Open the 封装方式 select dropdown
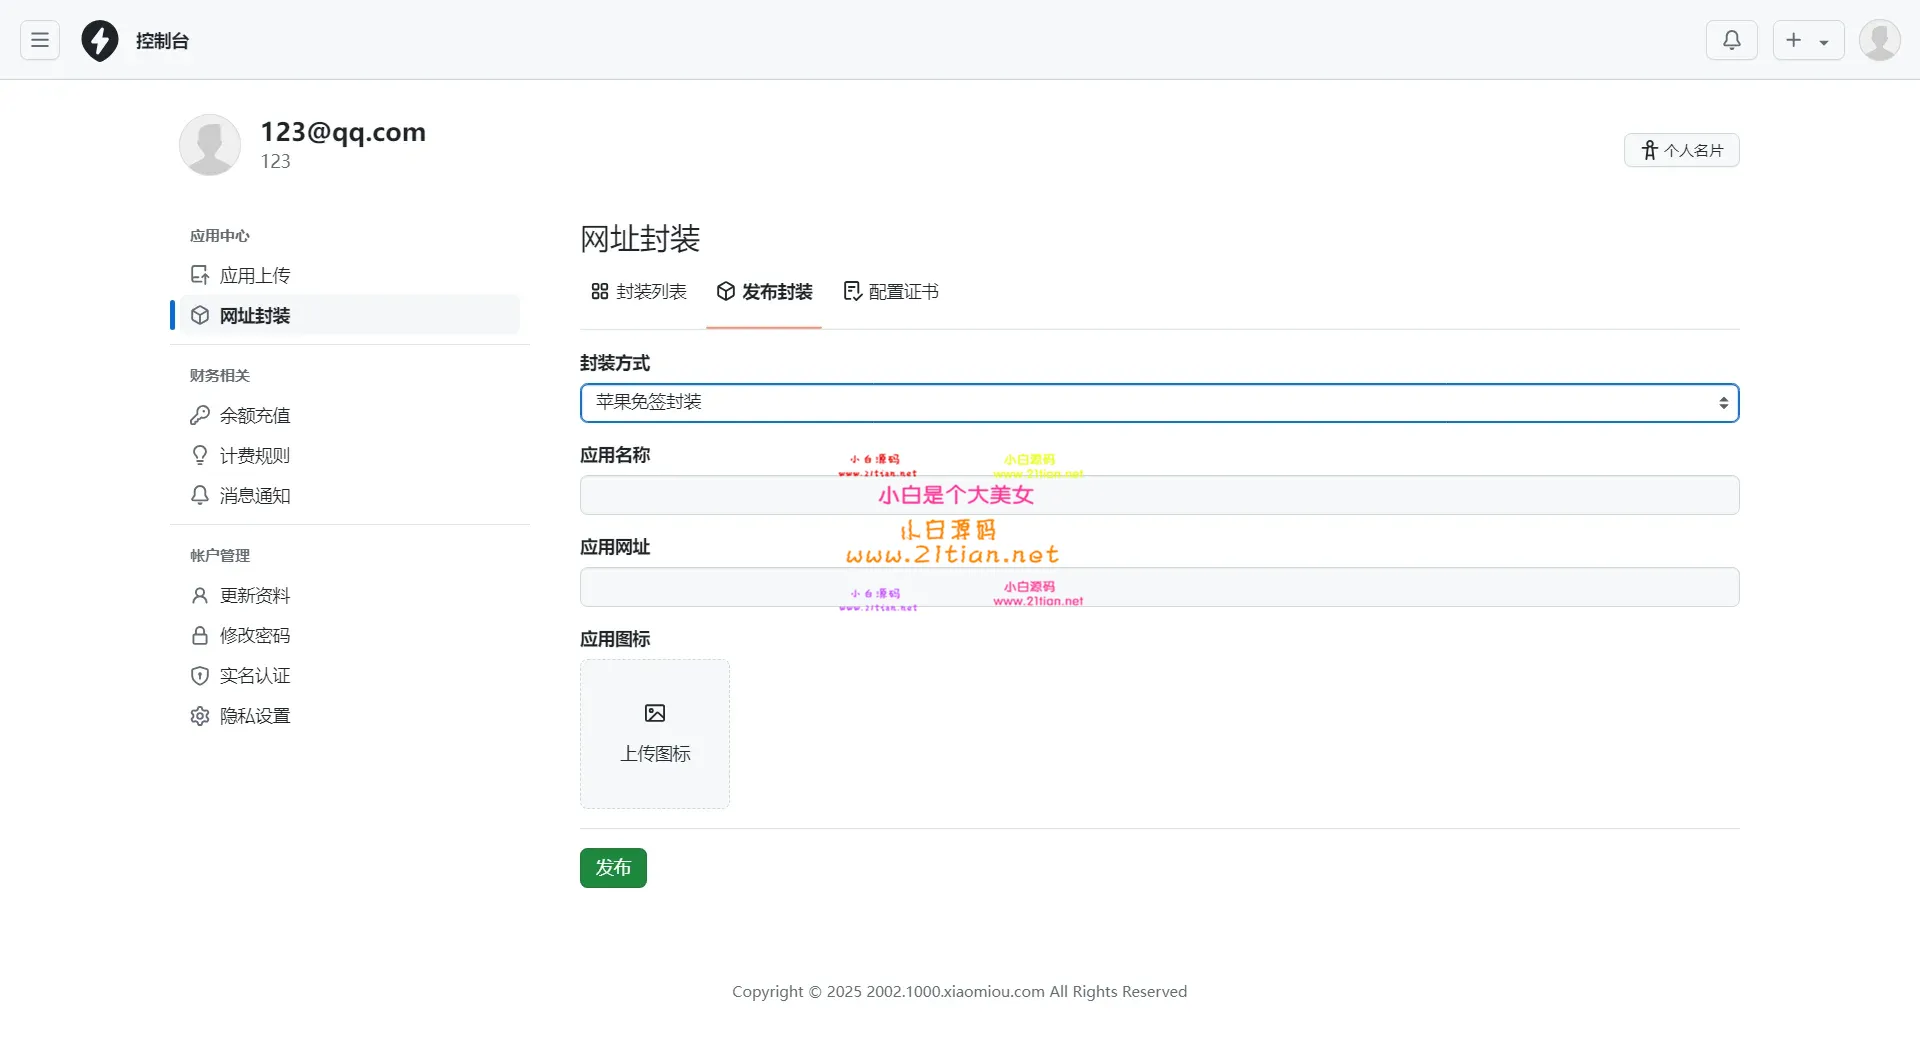Screen dimensions: 1920x1063 (x=1159, y=403)
